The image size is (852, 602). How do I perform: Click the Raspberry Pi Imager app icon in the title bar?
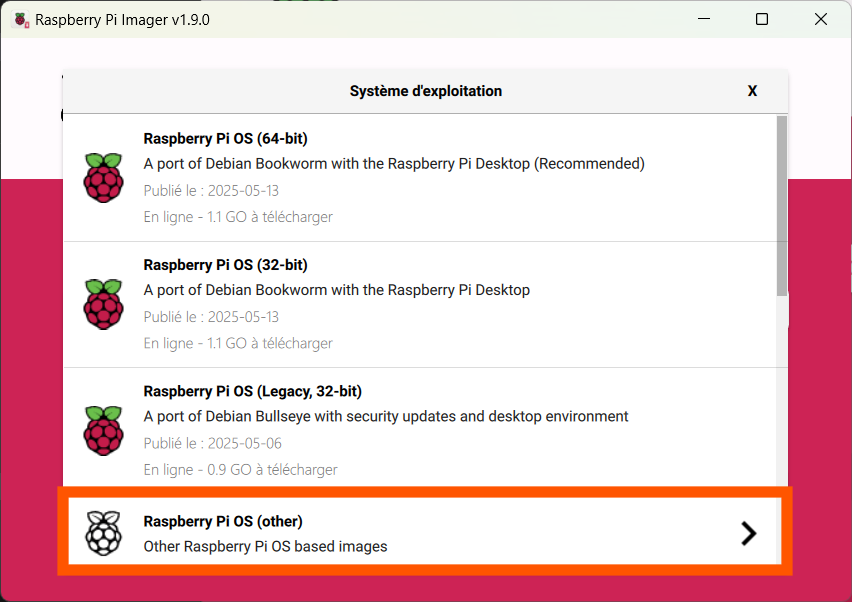(22, 20)
